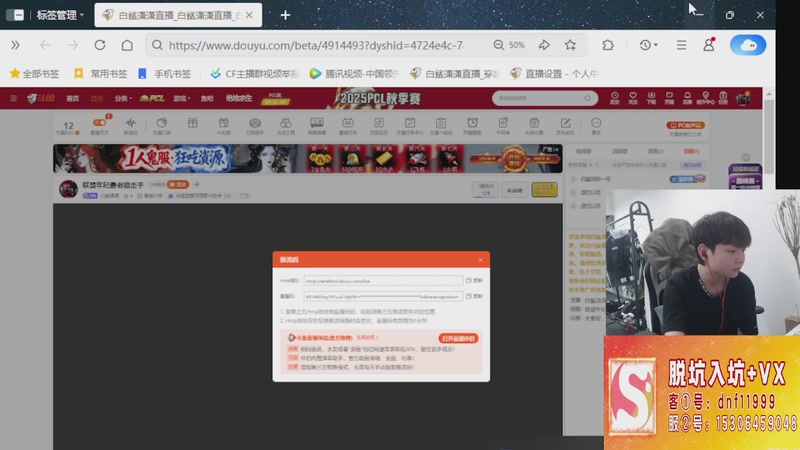Close the orange stream code dialog
The width and height of the screenshot is (800, 450).
pos(480,260)
